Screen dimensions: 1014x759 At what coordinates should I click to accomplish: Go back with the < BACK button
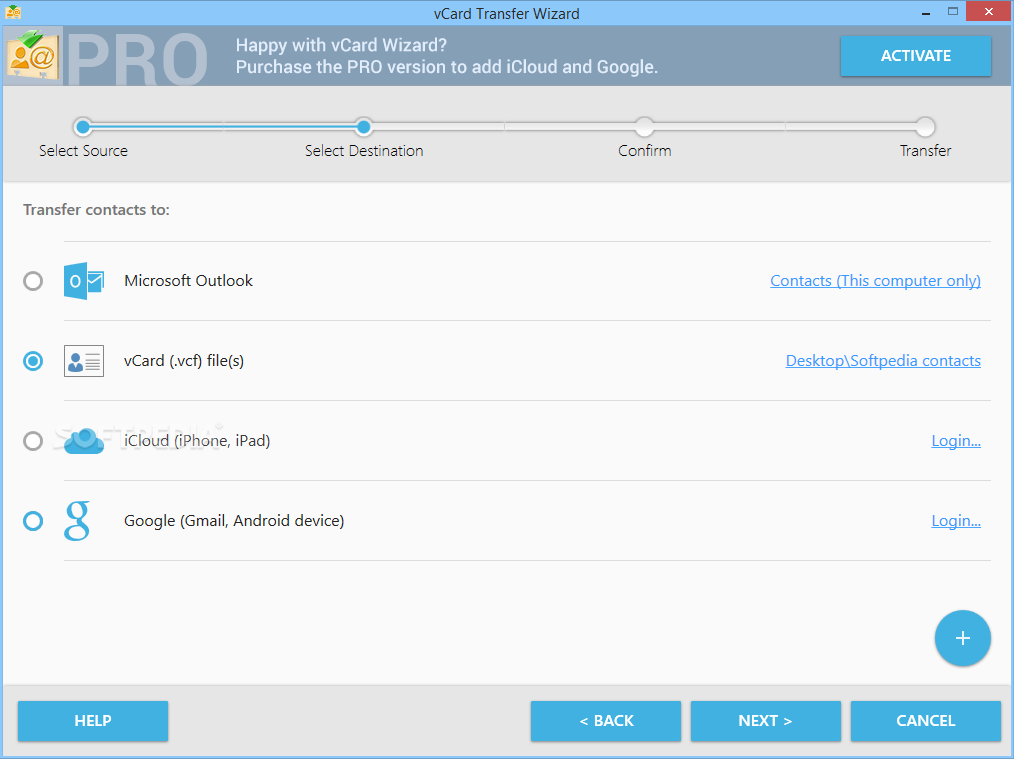606,721
